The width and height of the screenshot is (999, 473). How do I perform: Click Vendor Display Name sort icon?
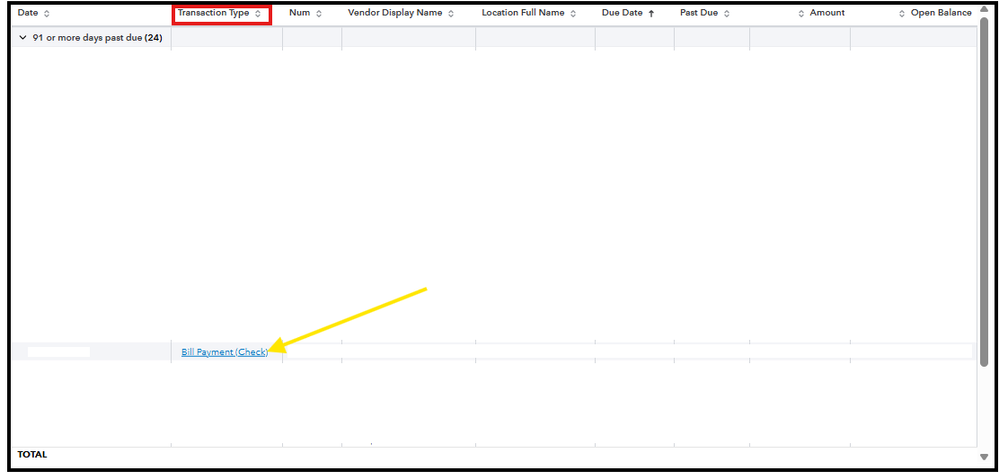(451, 13)
